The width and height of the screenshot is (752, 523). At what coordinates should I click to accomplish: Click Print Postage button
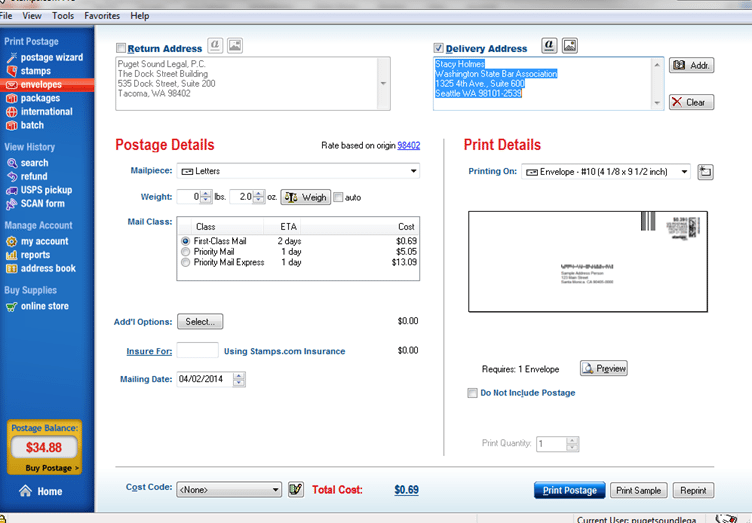click(x=570, y=490)
